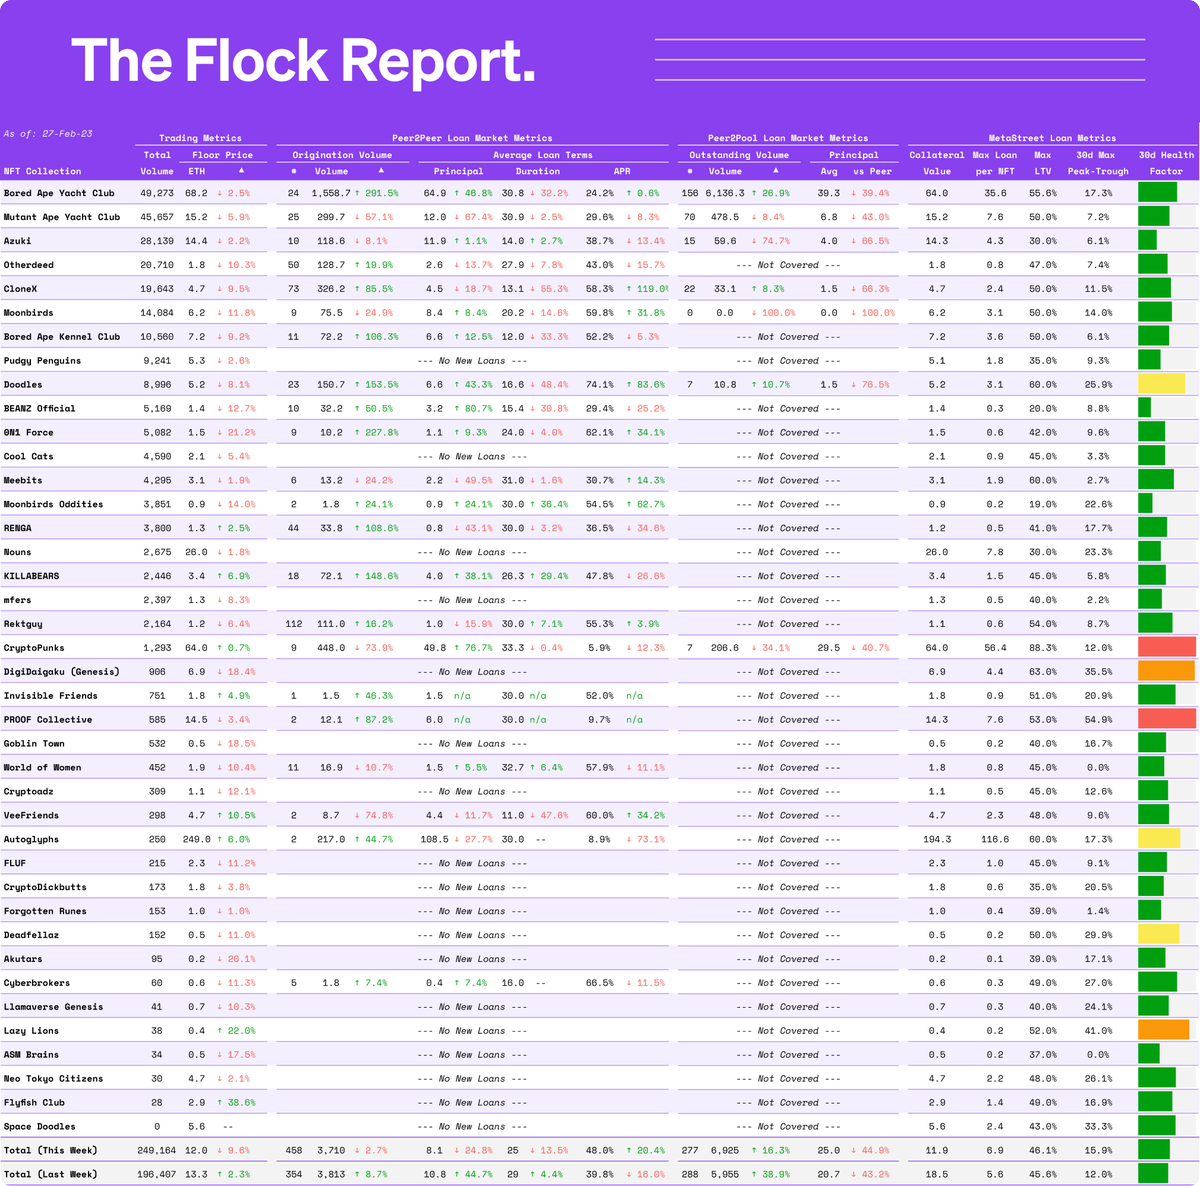This screenshot has width=1200, height=1186.
Task: Select the "Goblin Town" collection name
Action: click(34, 744)
